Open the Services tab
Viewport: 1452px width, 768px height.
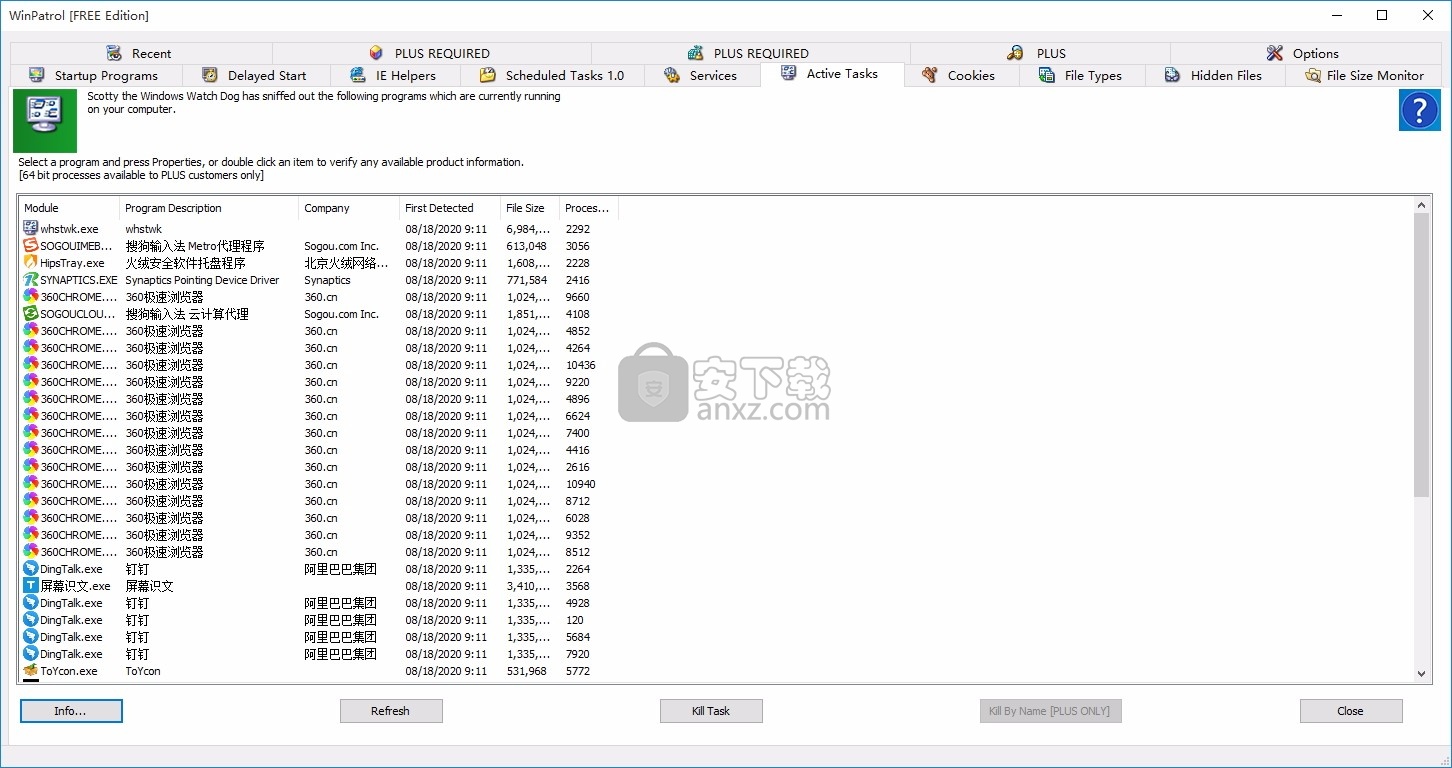(702, 75)
